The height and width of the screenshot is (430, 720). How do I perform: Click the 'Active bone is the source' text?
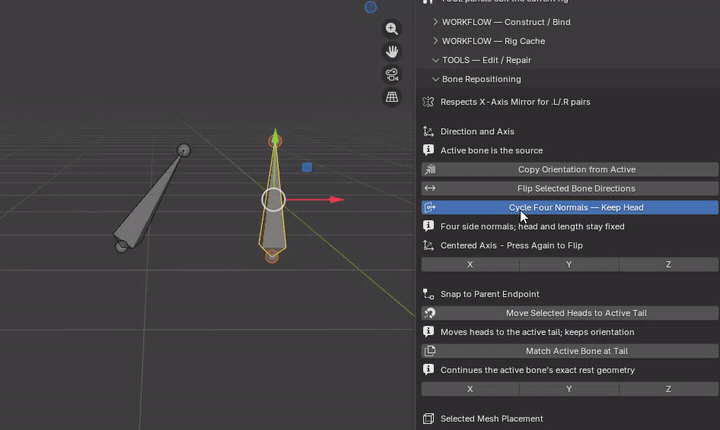[x=491, y=151]
